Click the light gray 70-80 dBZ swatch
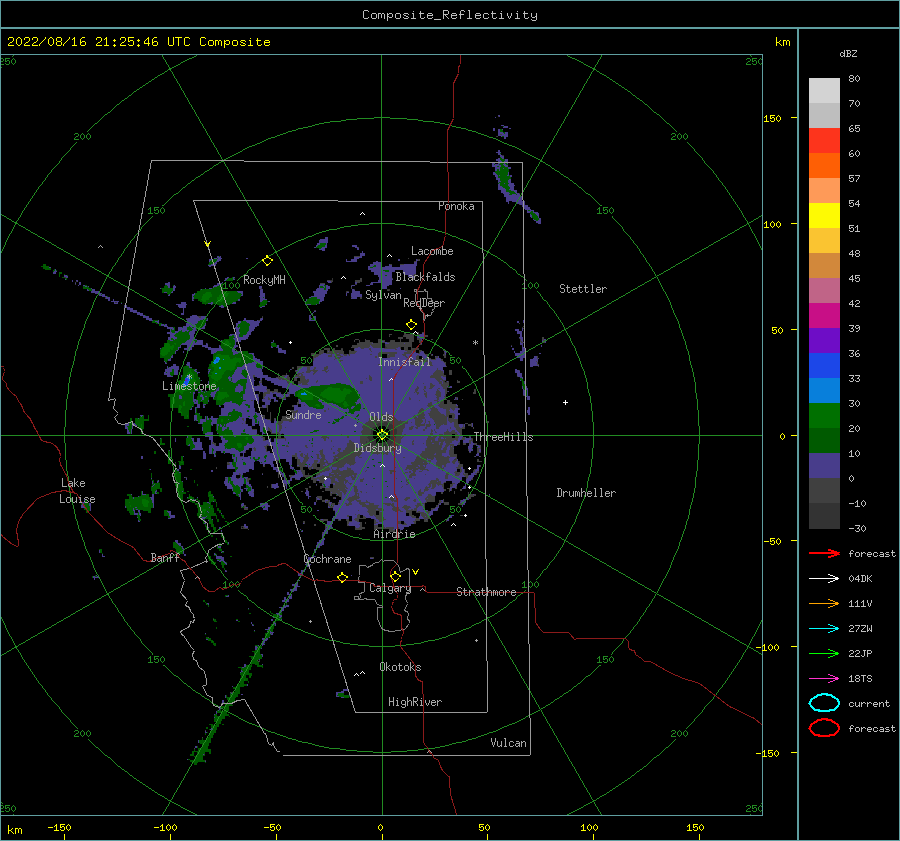Viewport: 900px width, 841px height. (824, 91)
